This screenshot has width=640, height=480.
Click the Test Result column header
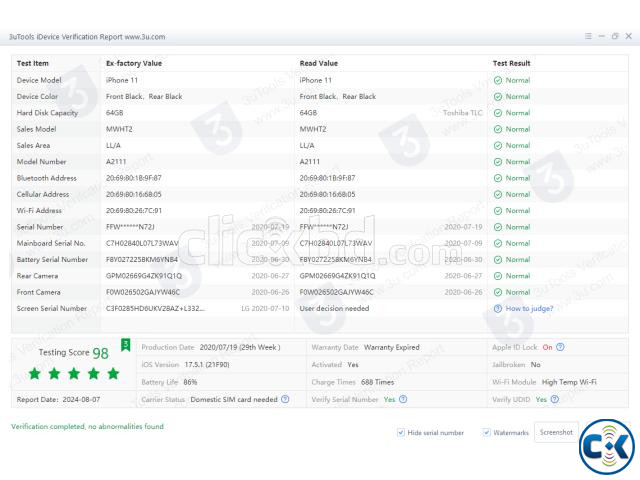(x=511, y=63)
